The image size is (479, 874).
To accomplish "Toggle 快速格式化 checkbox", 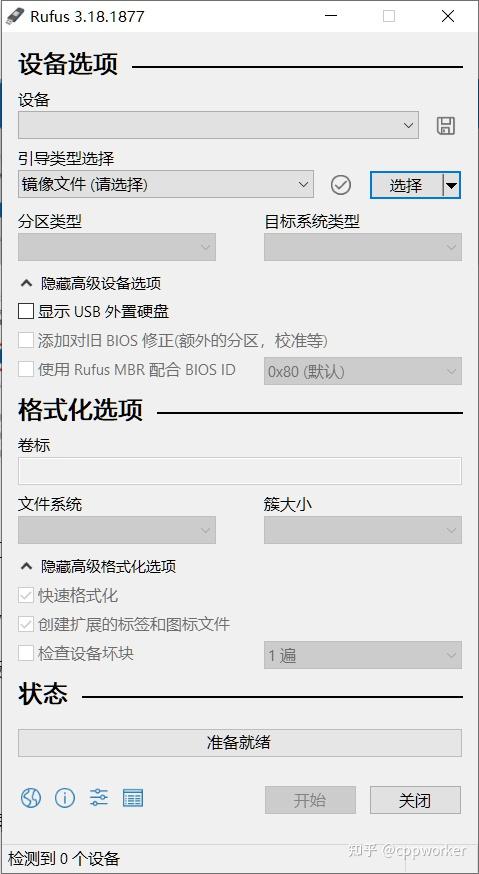I will [26, 595].
